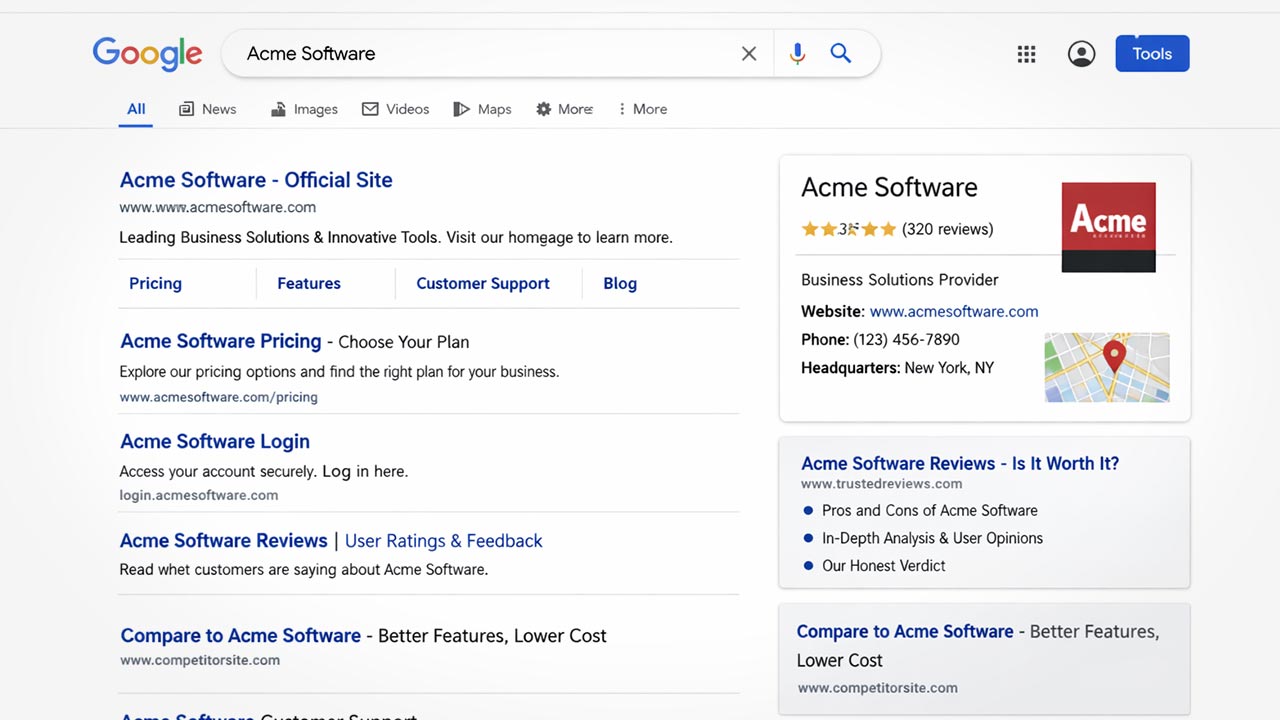
Task: Click the microphone voice search icon
Action: coord(797,54)
